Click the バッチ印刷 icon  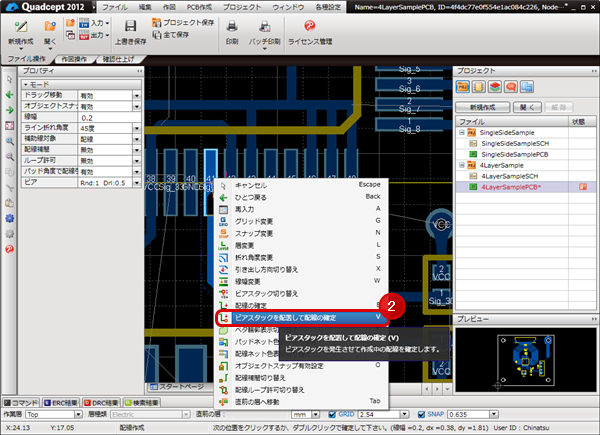(x=264, y=26)
